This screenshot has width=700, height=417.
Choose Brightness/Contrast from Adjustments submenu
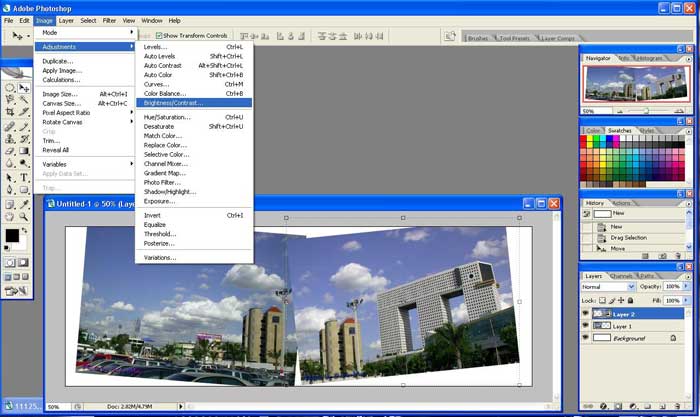point(173,102)
